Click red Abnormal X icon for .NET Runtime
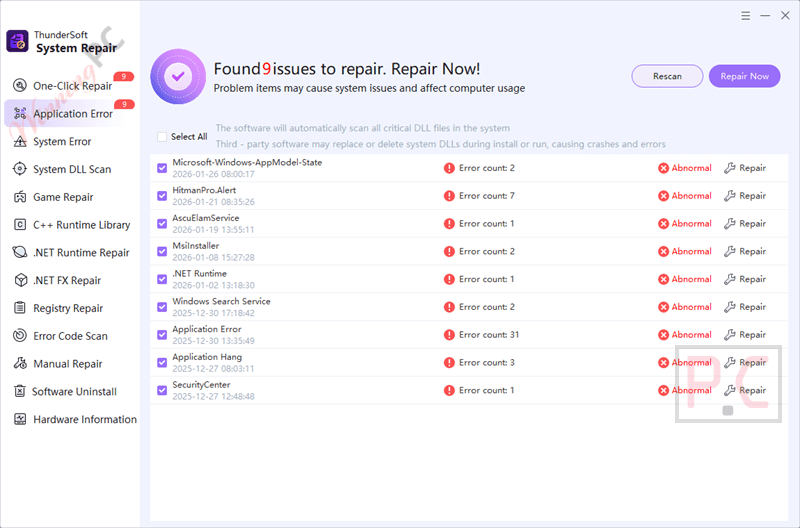Viewport: 800px width, 528px height. 663,279
